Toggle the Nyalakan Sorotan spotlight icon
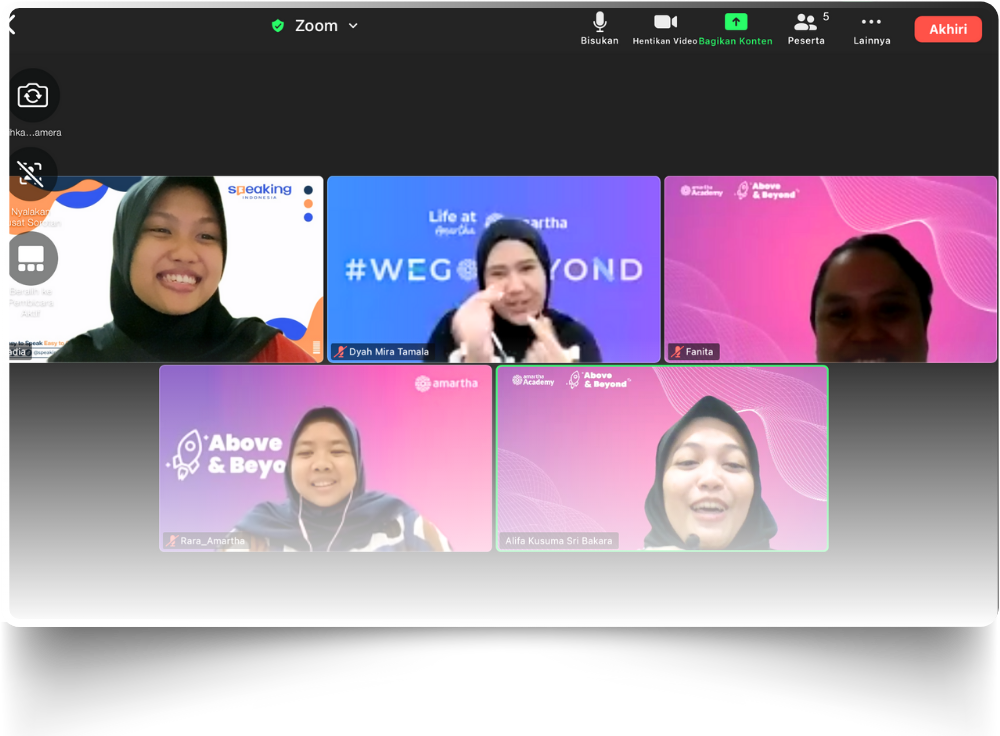This screenshot has height=736, width=1000. (x=30, y=173)
